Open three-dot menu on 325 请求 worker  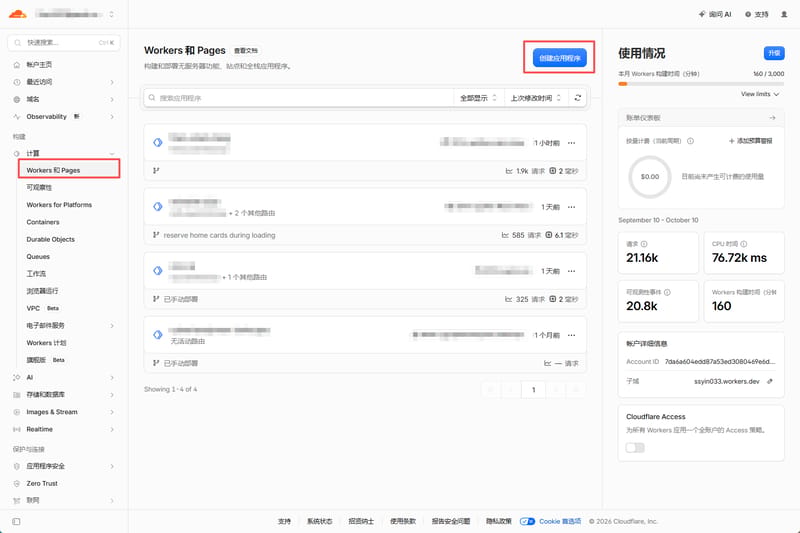571,271
